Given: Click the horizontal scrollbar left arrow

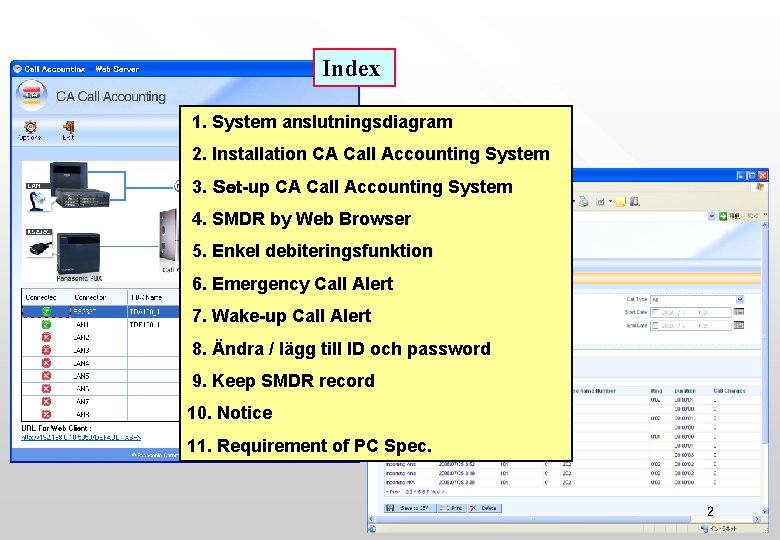Looking at the screenshot, I should (x=371, y=519).
